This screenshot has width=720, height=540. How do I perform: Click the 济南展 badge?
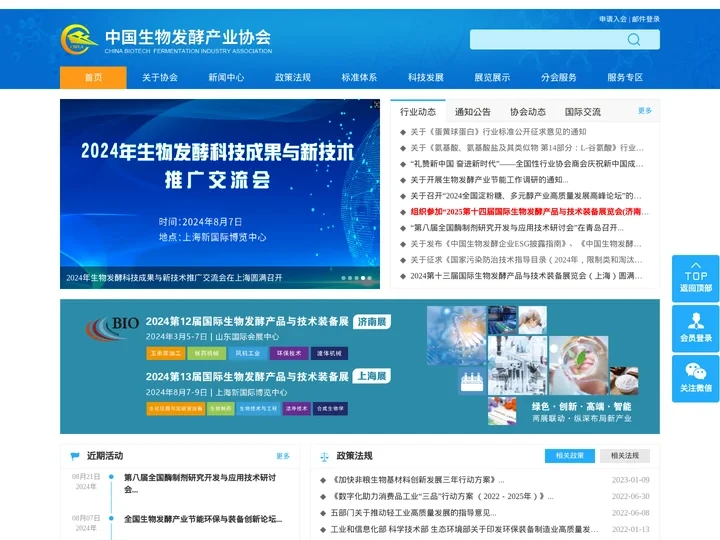coord(372,321)
